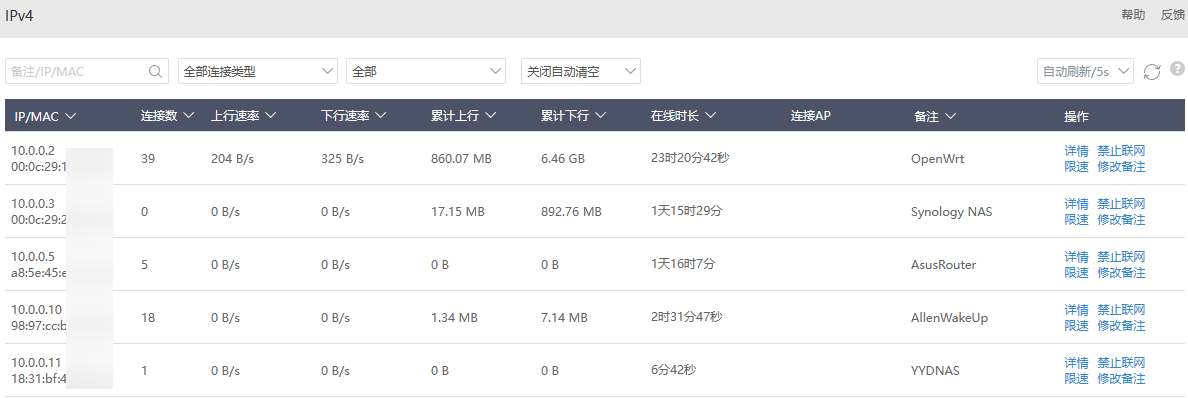Sort by 在线时长 column header
The width and height of the screenshot is (1188, 398).
[683, 116]
